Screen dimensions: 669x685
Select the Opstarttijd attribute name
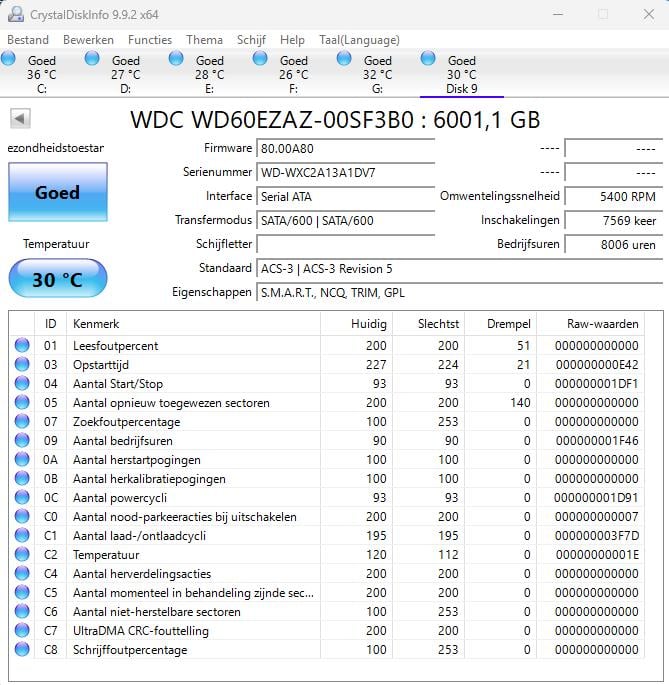101,364
